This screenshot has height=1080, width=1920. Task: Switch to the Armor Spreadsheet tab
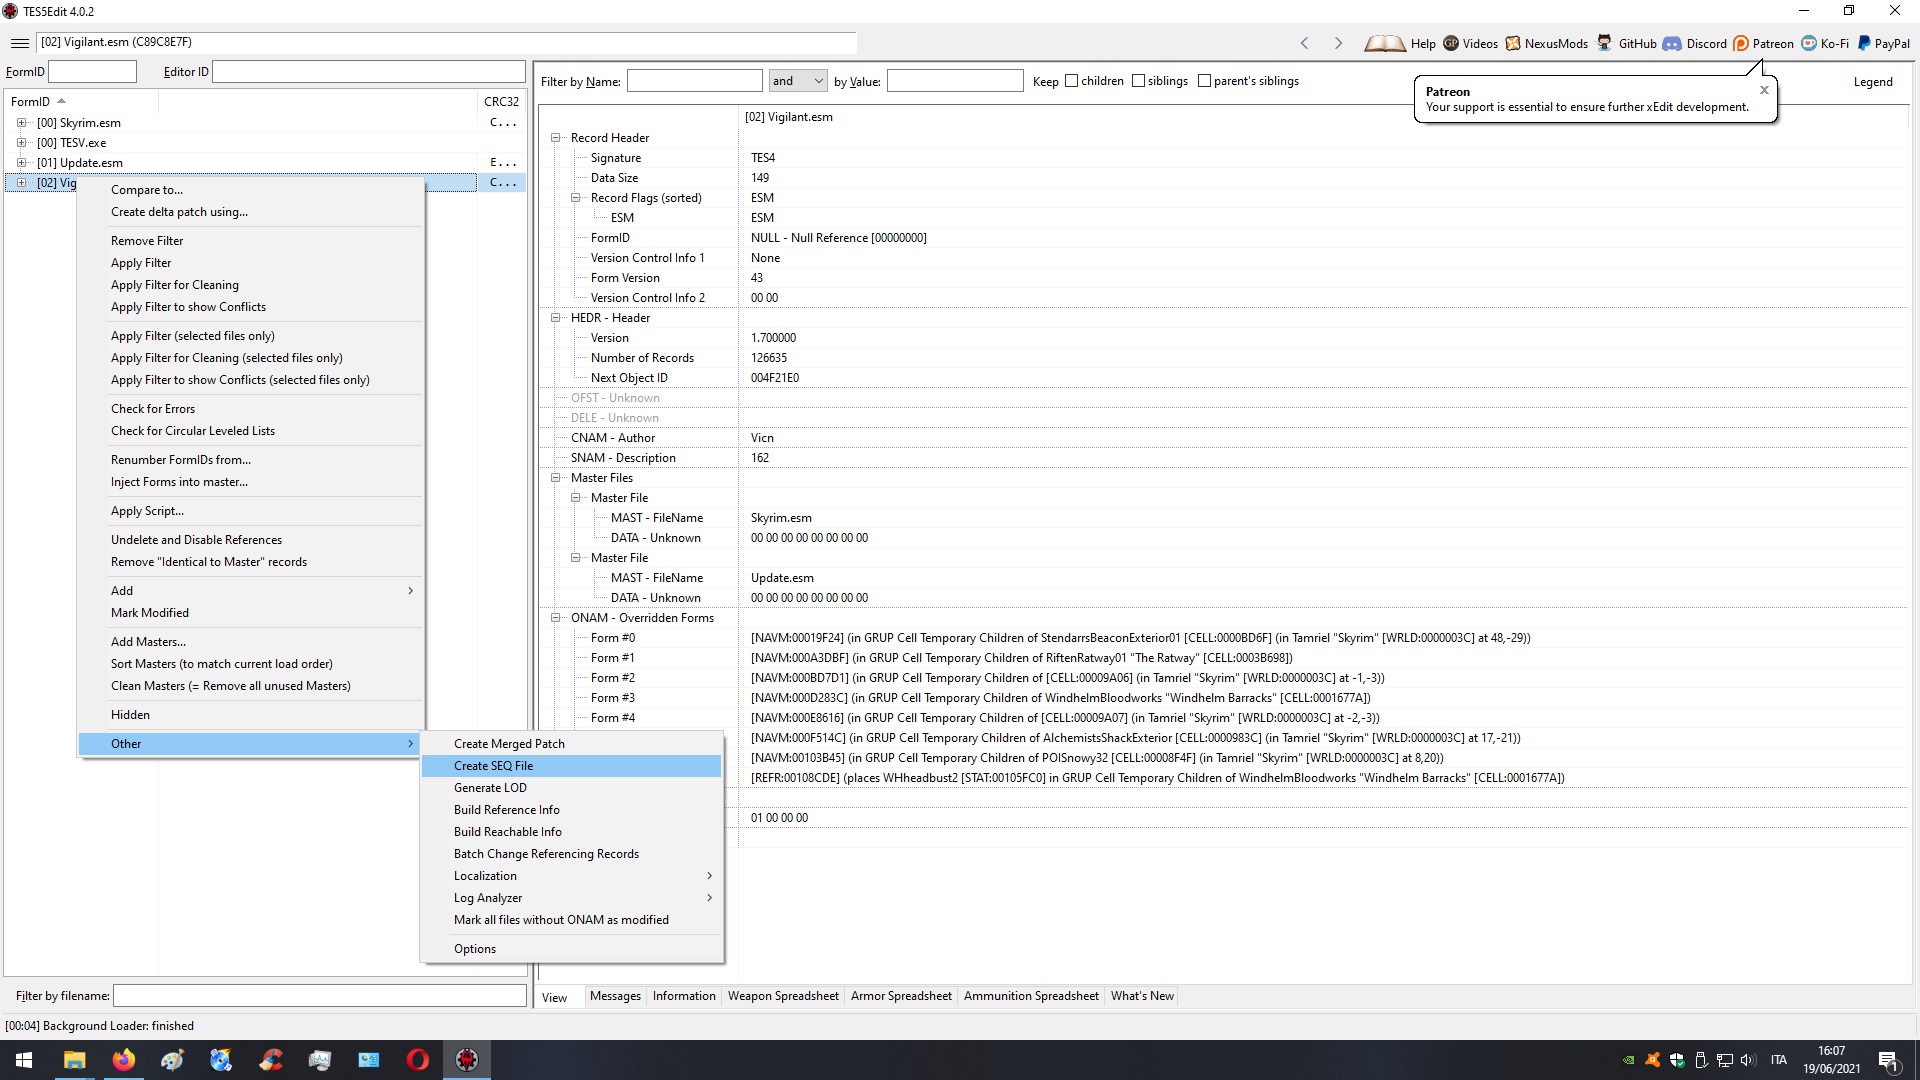(901, 996)
